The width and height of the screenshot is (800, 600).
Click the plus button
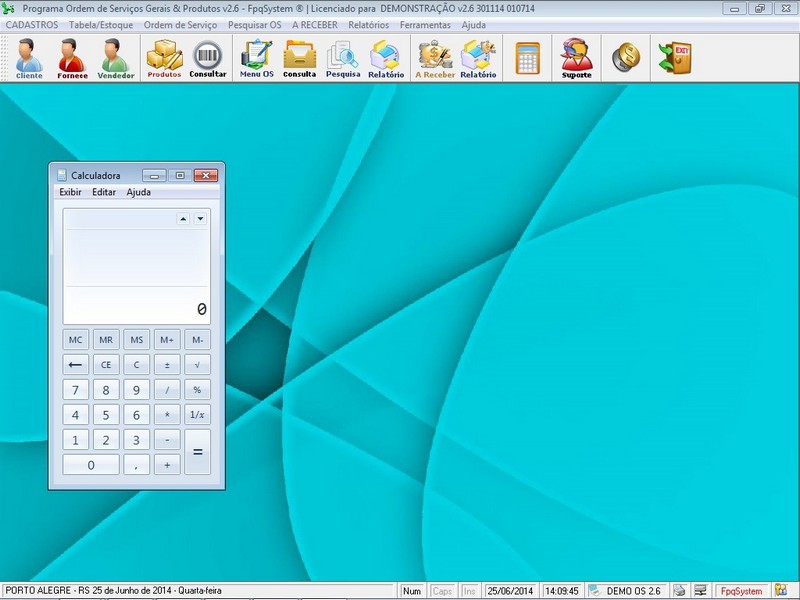pyautogui.click(x=167, y=465)
